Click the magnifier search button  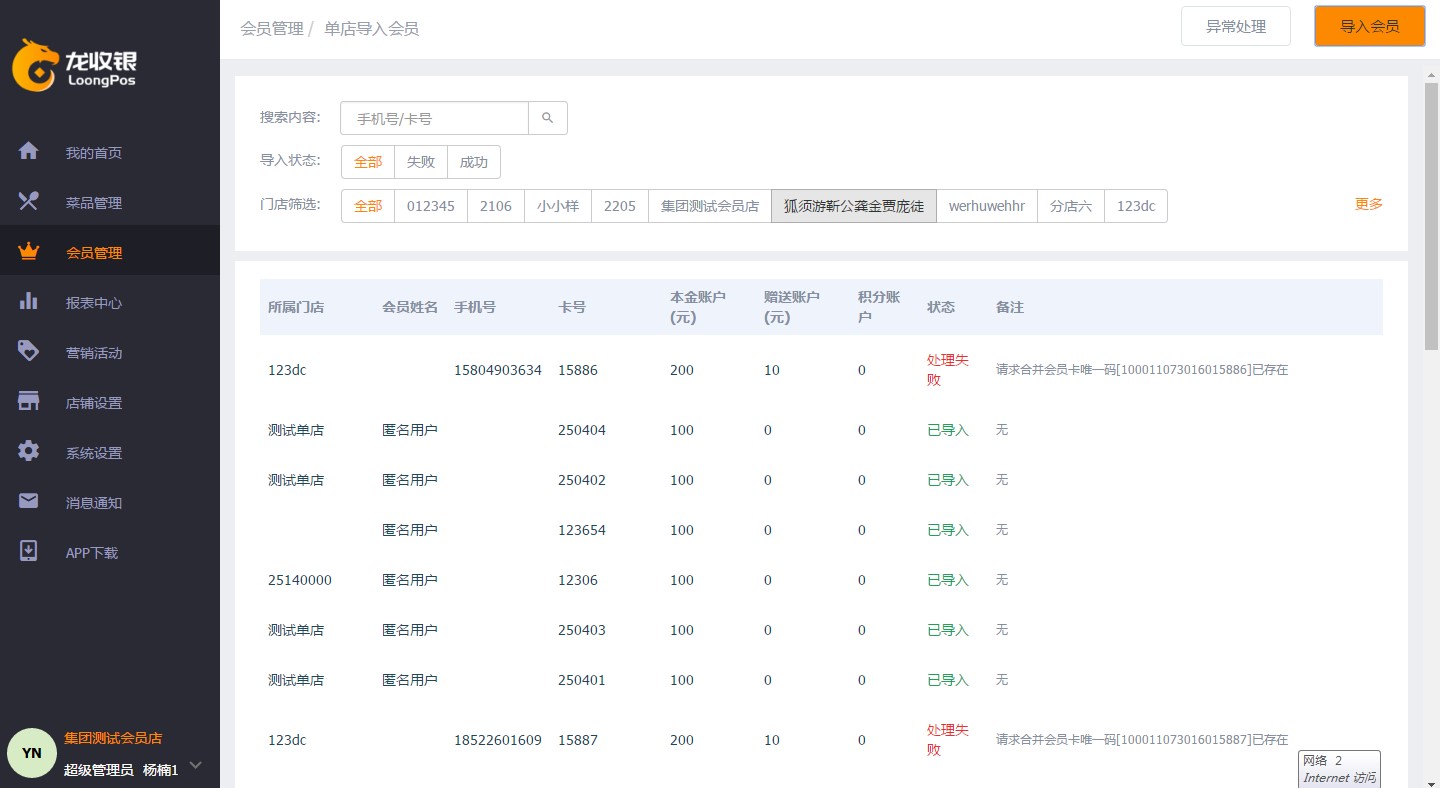point(548,118)
